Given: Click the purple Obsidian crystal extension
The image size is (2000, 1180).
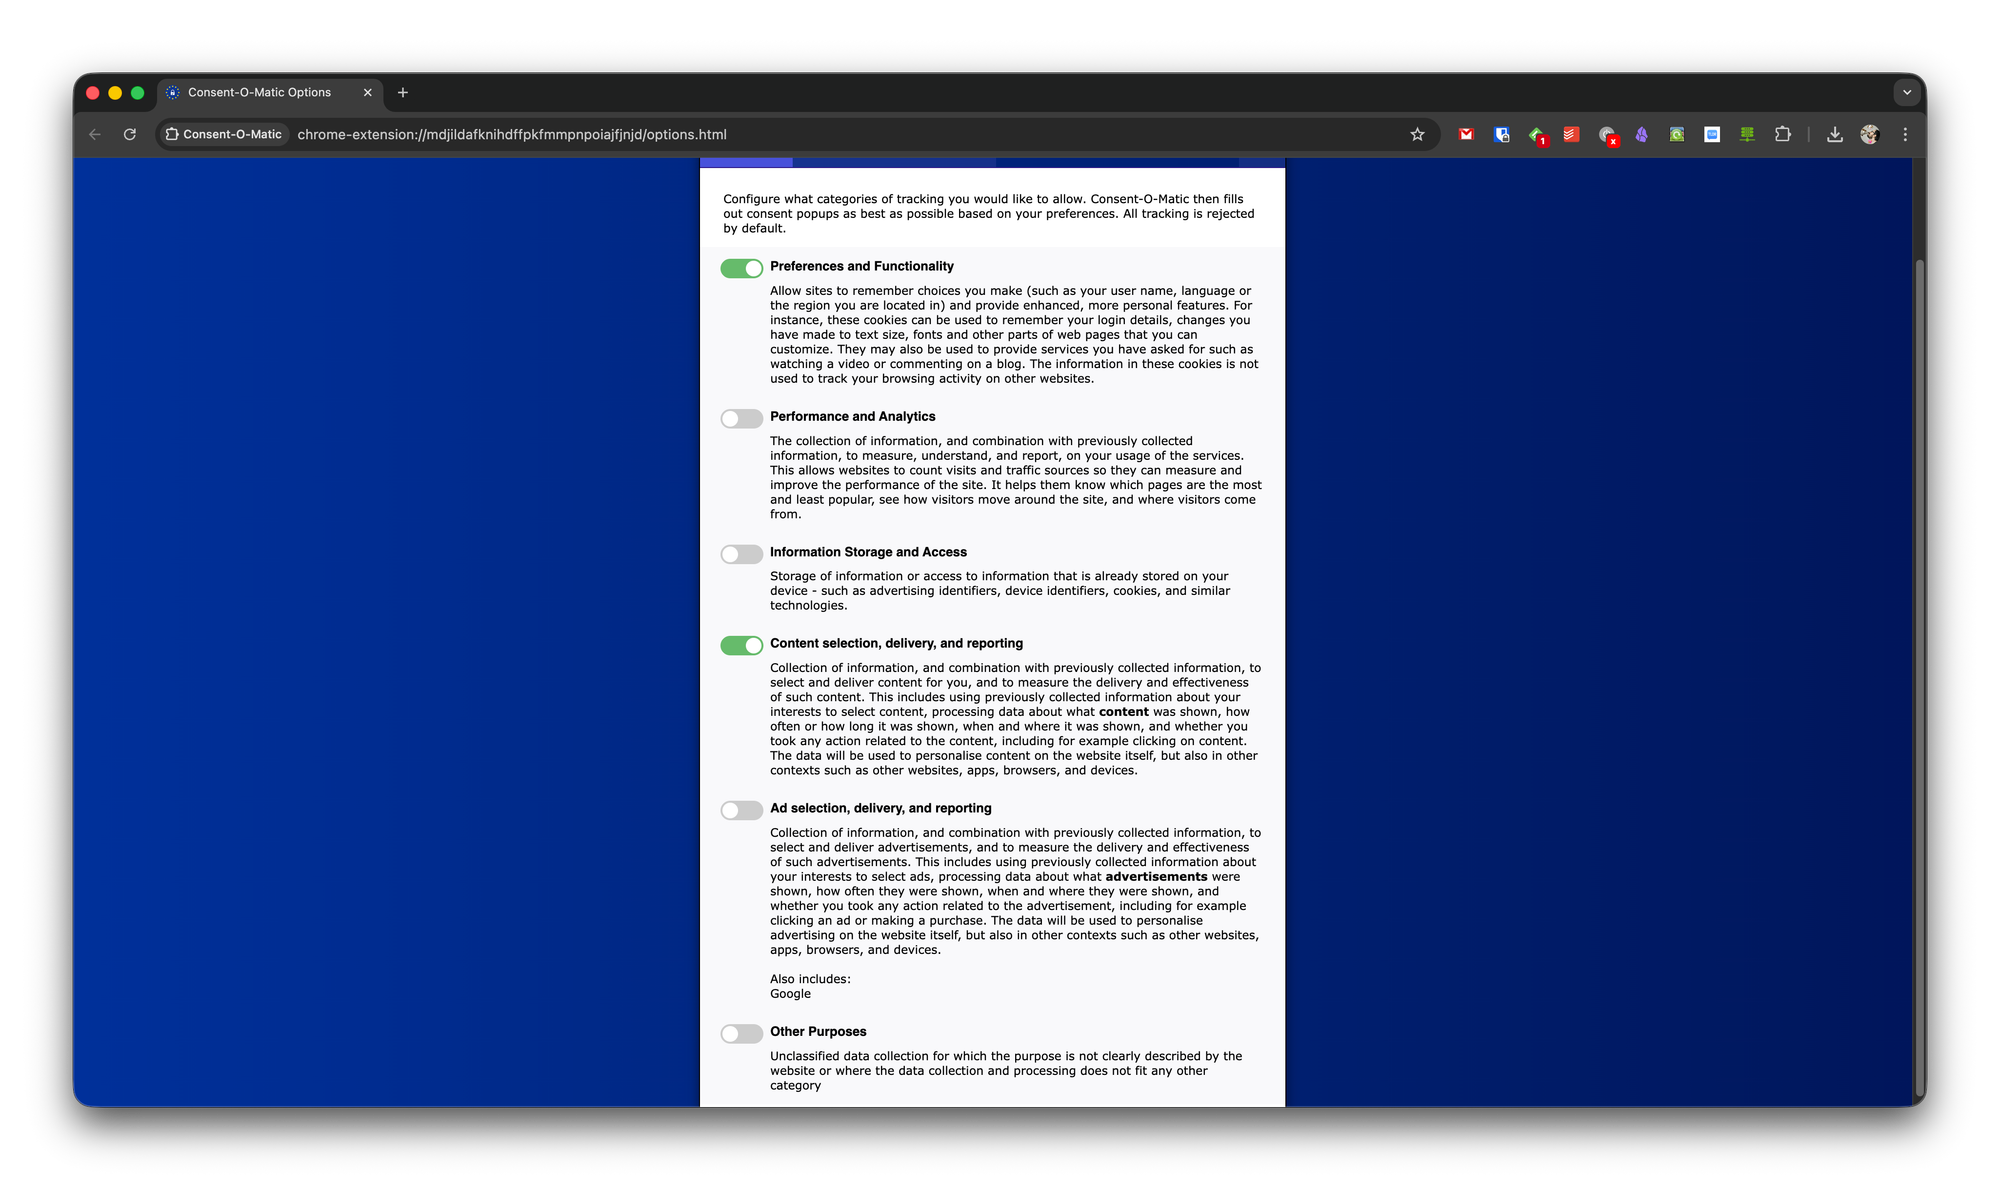Looking at the screenshot, I should point(1641,134).
